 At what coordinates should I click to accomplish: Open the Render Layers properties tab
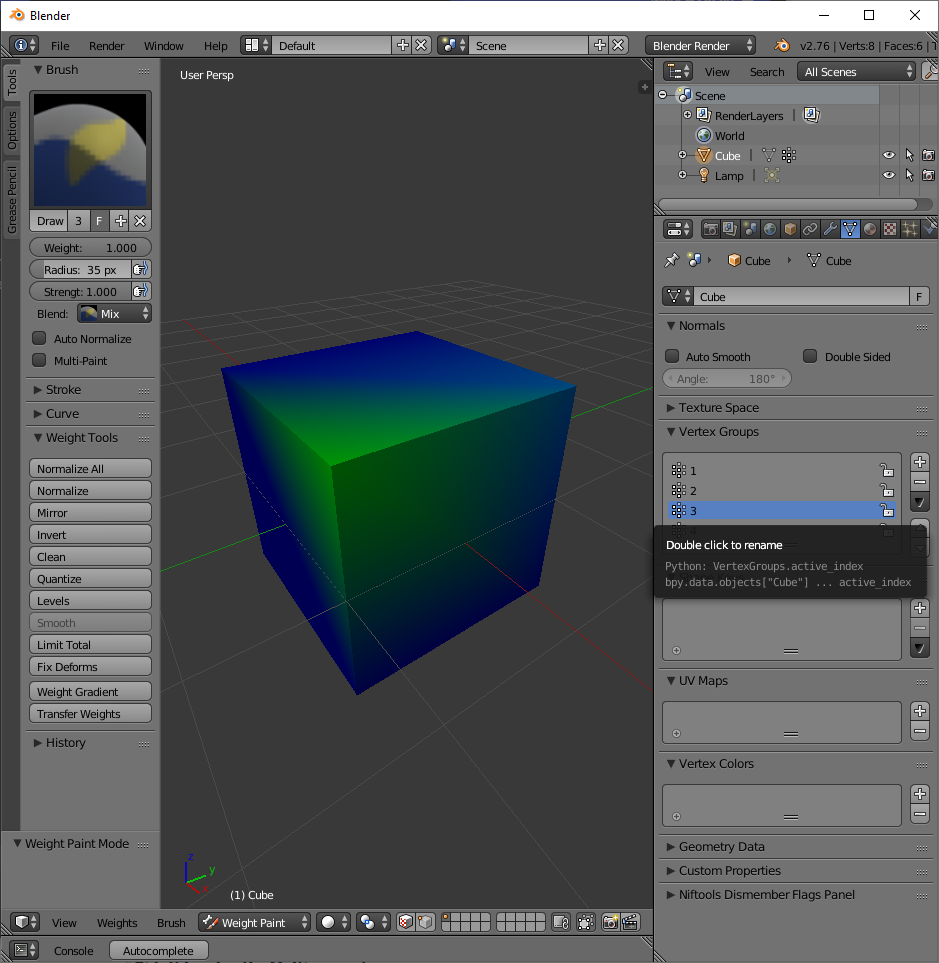click(x=730, y=229)
